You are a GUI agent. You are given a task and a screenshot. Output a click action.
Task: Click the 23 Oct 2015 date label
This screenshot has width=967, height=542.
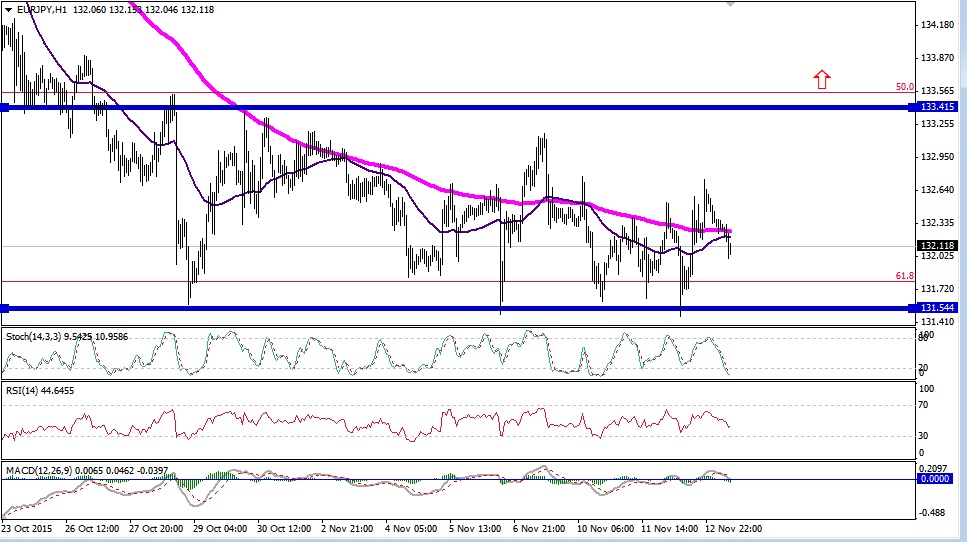(27, 528)
